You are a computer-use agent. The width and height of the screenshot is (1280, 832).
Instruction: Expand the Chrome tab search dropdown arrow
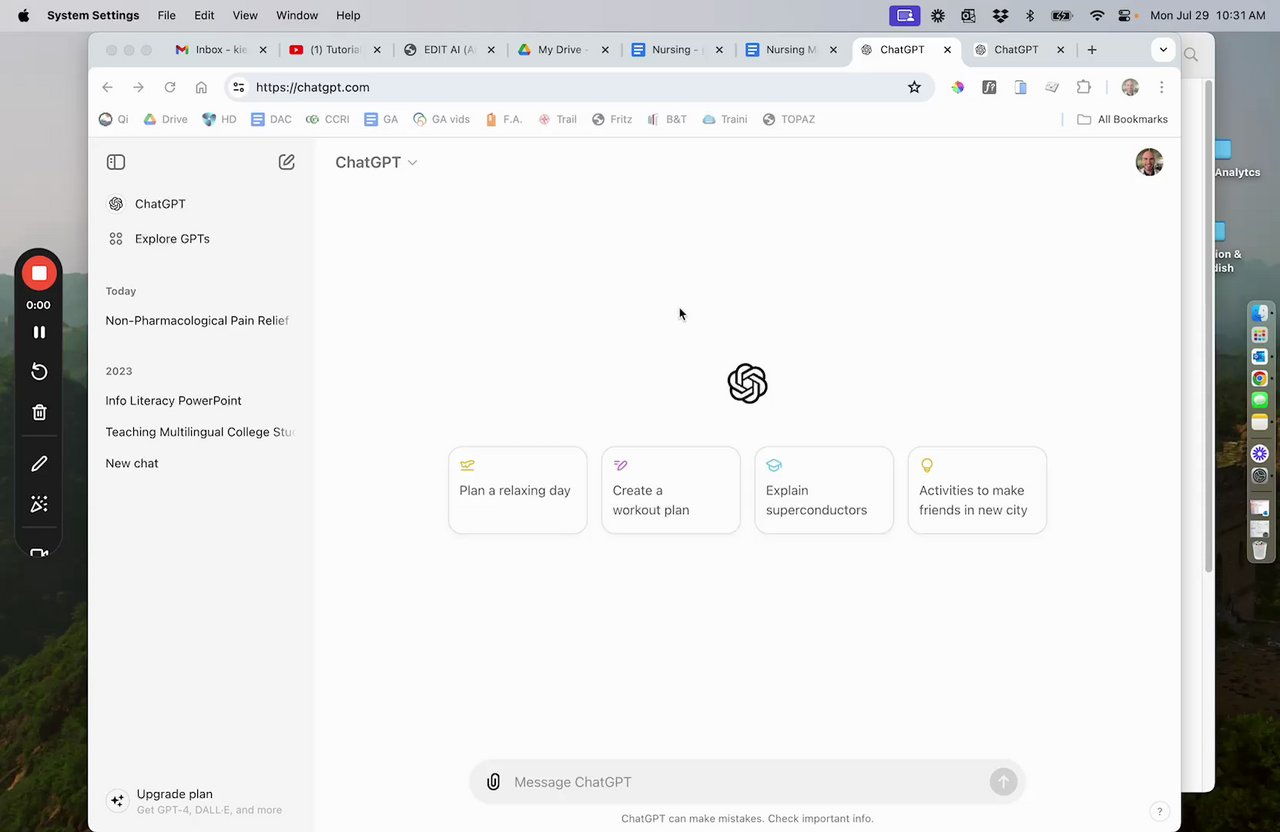(x=1163, y=49)
